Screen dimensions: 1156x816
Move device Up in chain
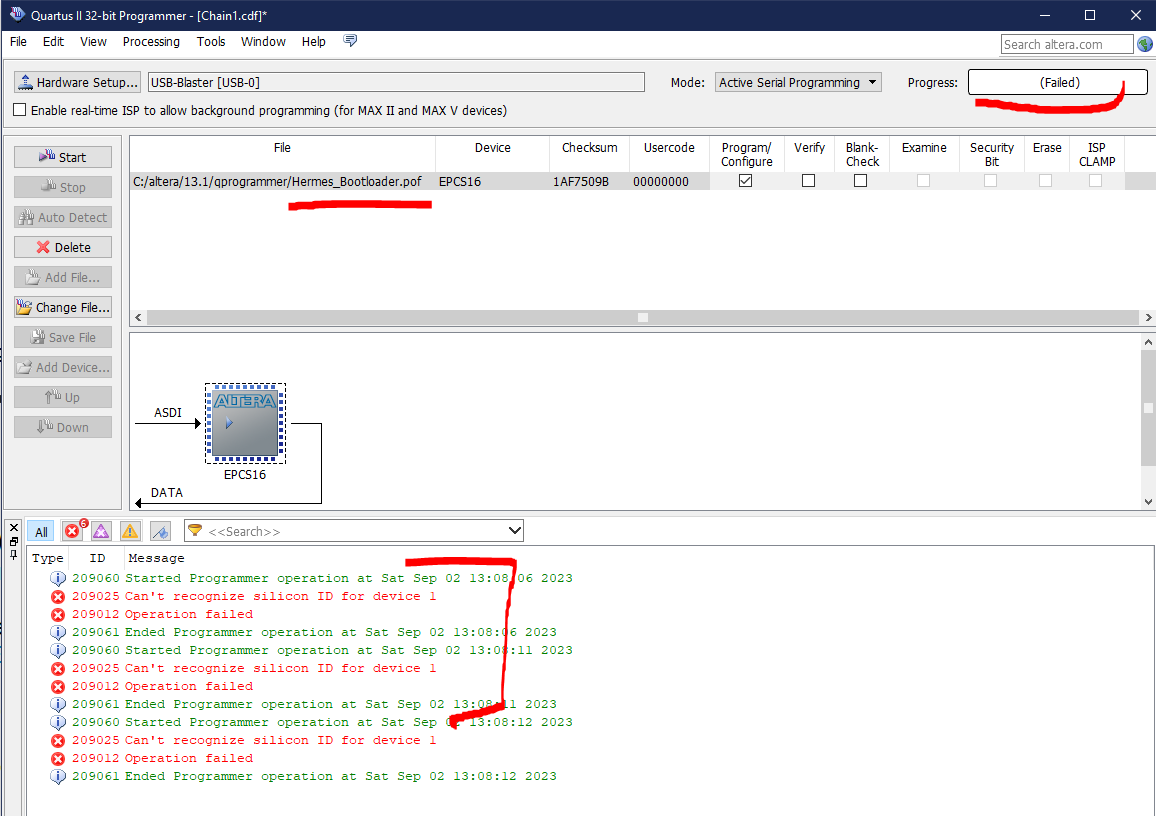click(63, 397)
